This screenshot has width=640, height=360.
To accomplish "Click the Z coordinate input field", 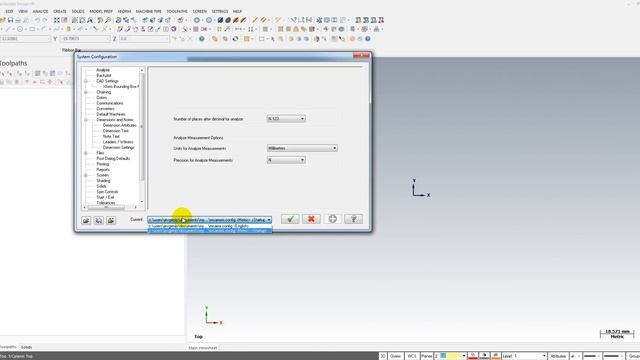I will click(x=144, y=39).
